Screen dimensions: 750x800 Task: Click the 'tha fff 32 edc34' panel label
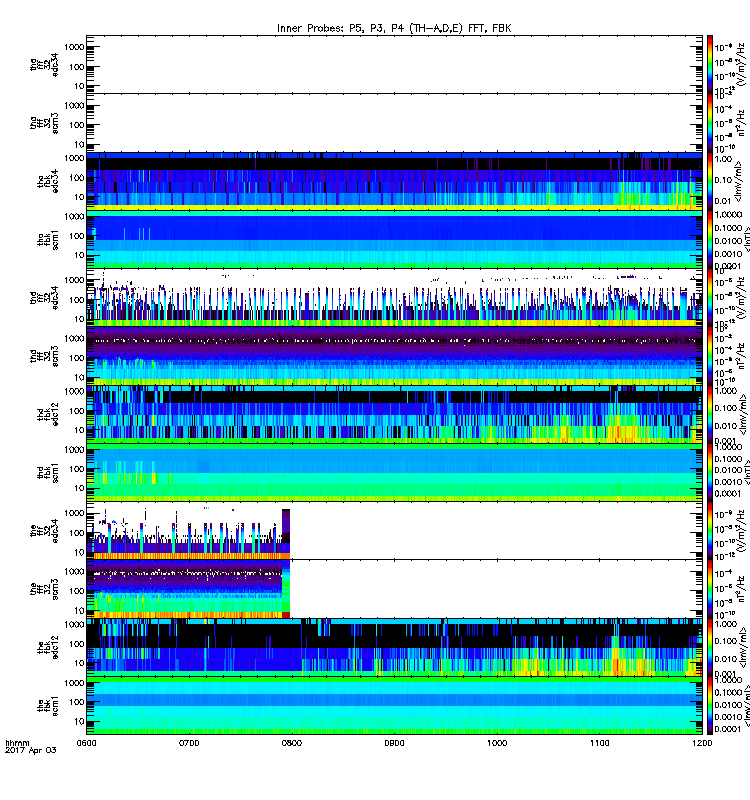point(44,64)
